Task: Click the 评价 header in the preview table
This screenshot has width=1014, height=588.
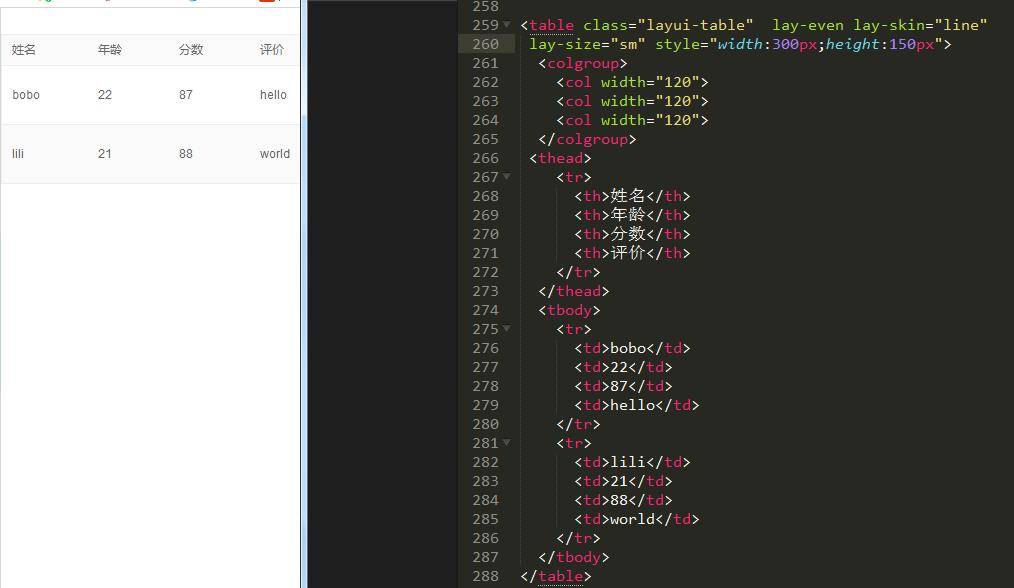Action: (272, 50)
